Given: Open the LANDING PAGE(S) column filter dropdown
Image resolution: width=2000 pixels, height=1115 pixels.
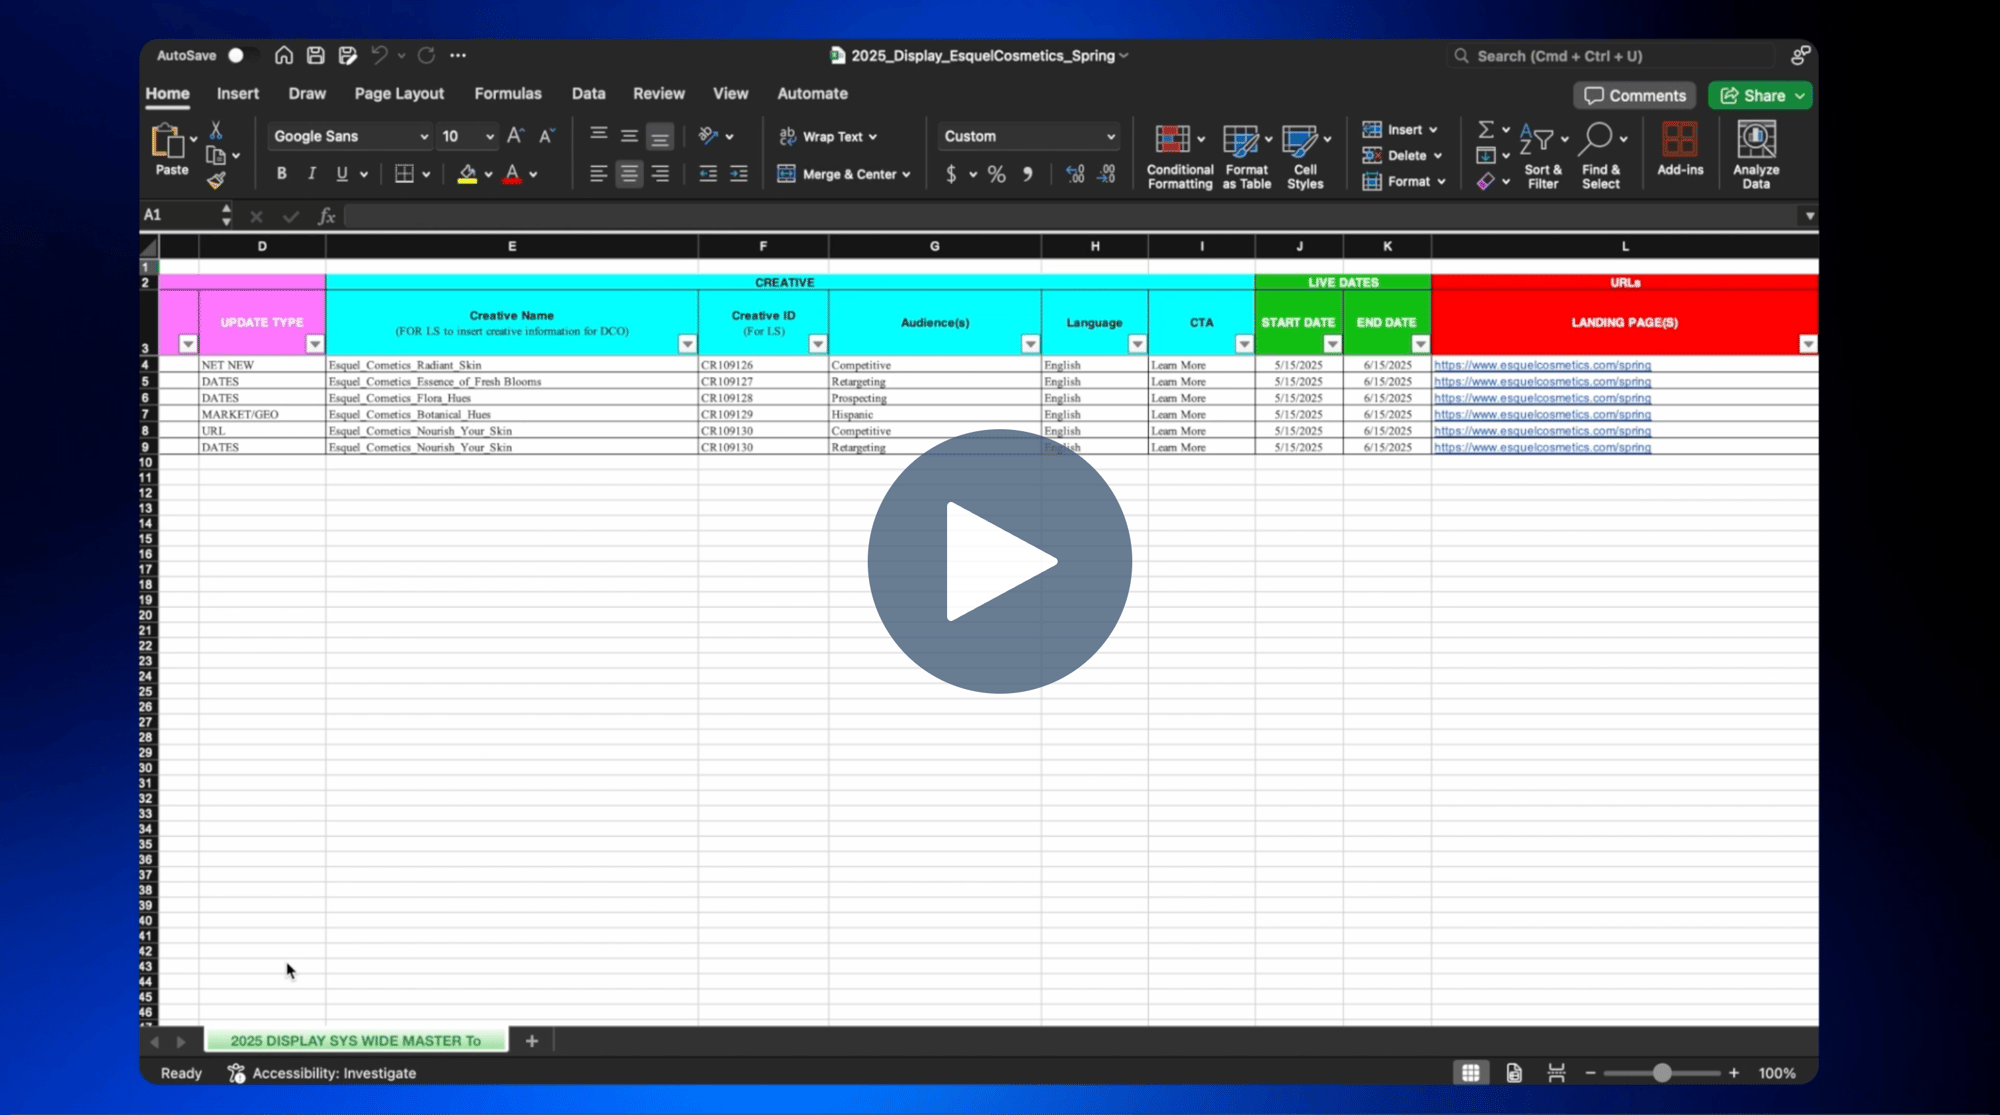Looking at the screenshot, I should 1808,344.
